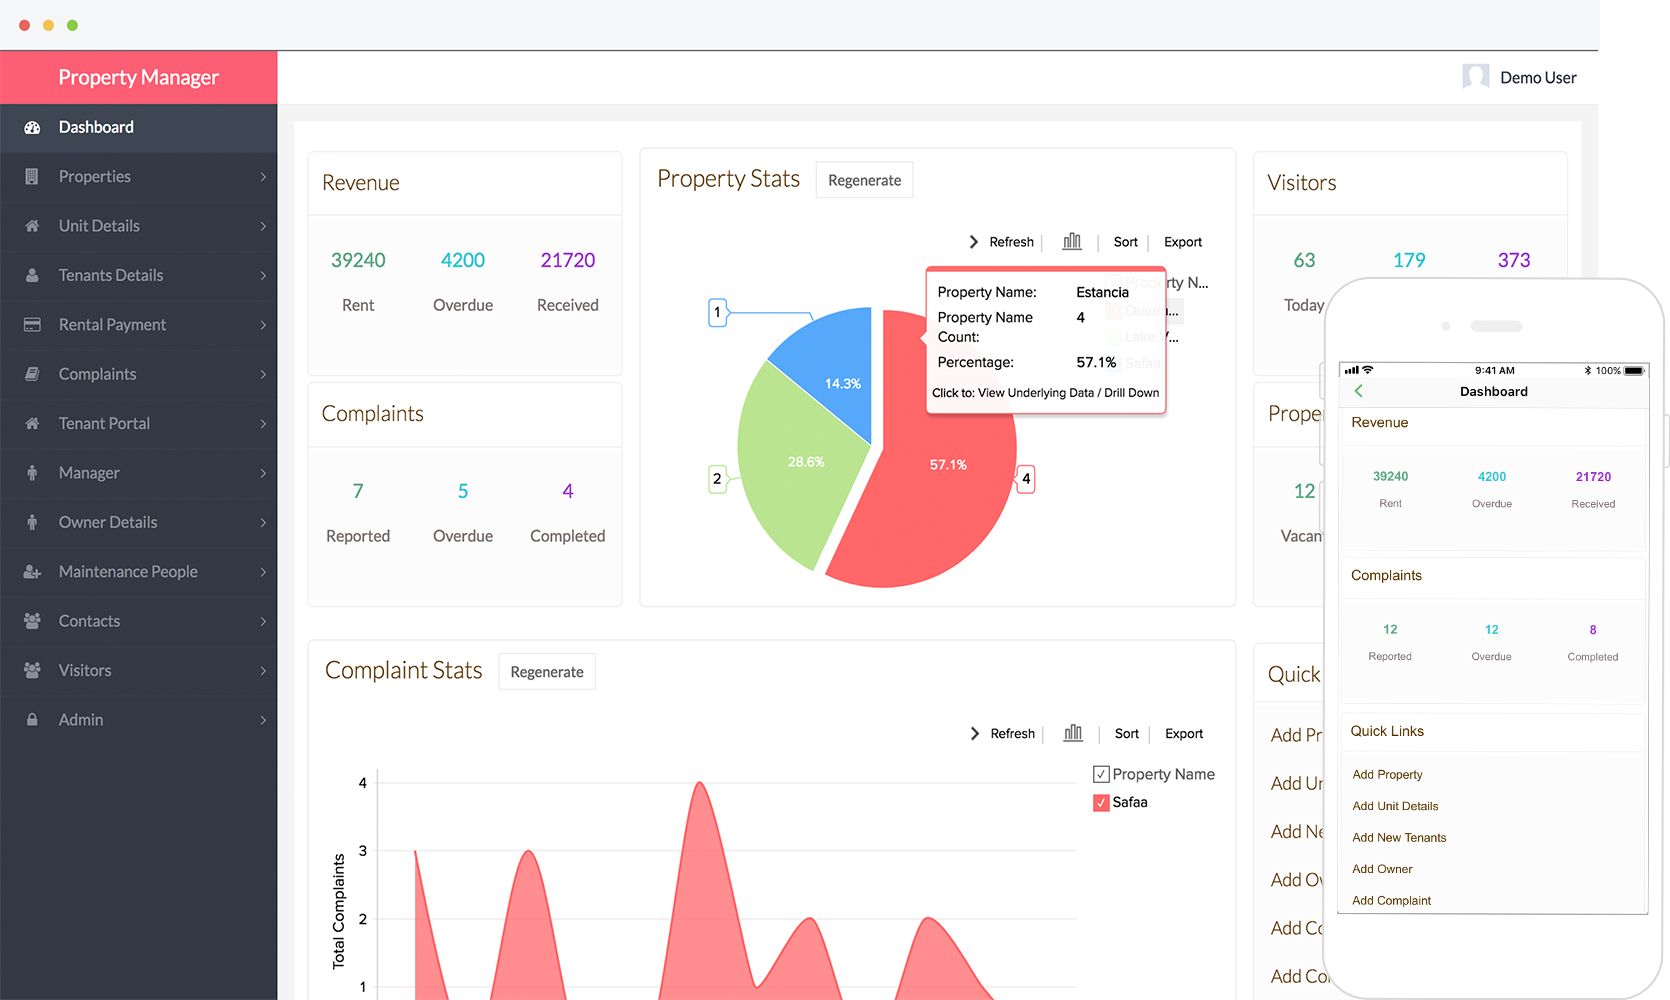Click Regenerate next to Property Stats
The width and height of the screenshot is (1670, 1000).
[864, 180]
